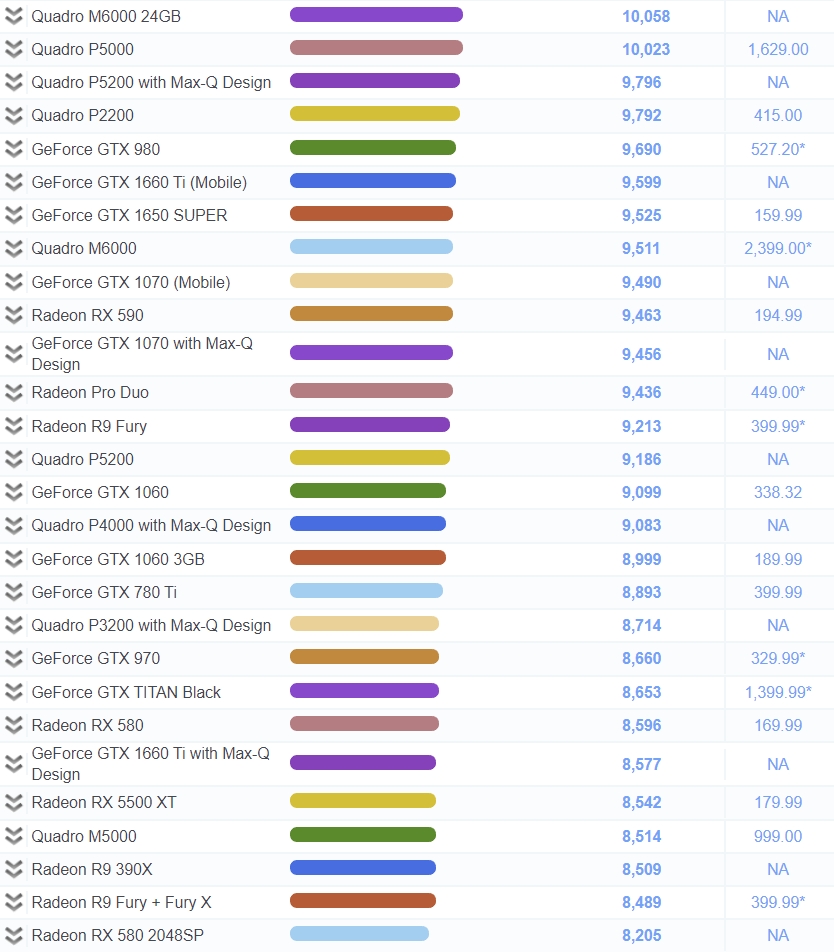Click score 8,999

pos(642,559)
